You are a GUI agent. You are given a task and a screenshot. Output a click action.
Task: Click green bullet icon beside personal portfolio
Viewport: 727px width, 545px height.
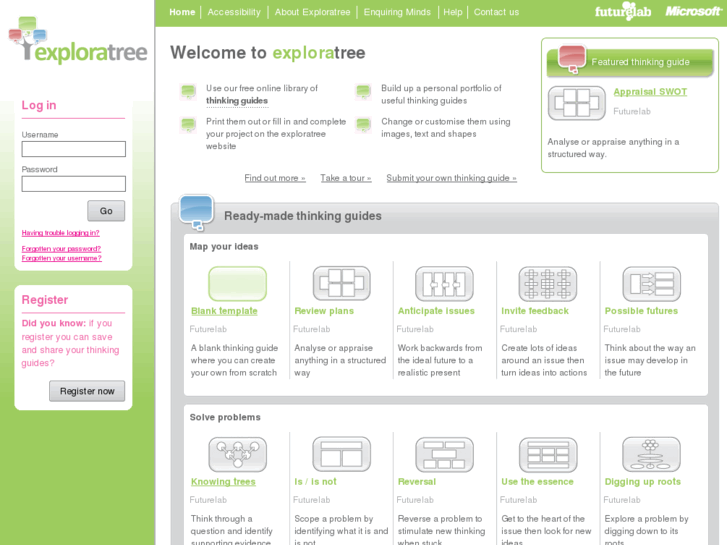click(364, 91)
